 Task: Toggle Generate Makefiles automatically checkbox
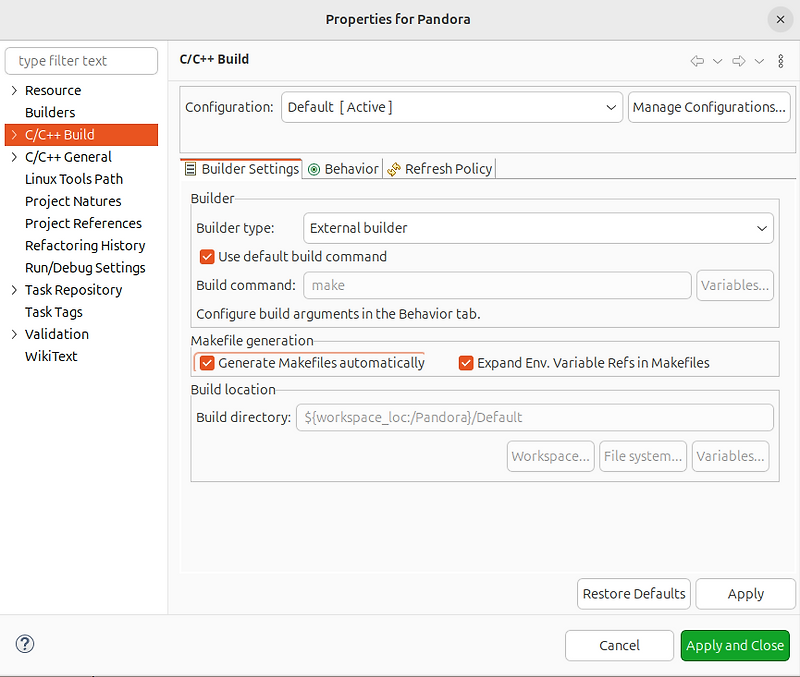[x=207, y=363]
